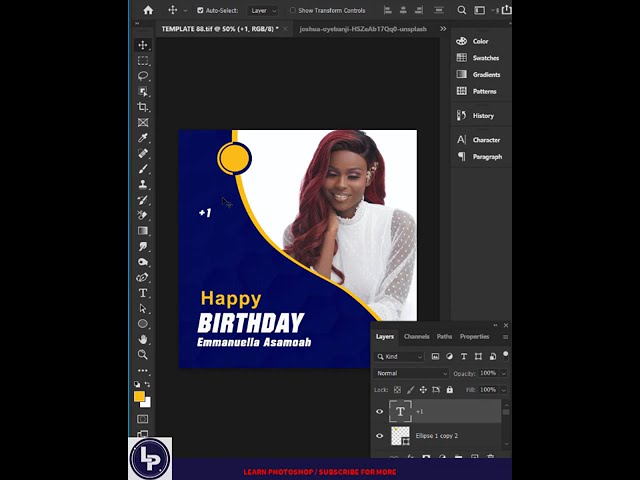Open the Normal blend mode dropdown
The height and width of the screenshot is (480, 640).
[x=411, y=373]
